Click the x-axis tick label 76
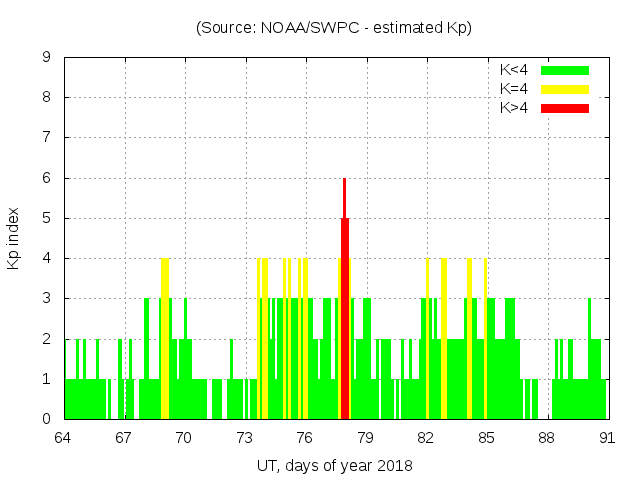Image resolution: width=640 pixels, height=480 pixels. coord(305,437)
